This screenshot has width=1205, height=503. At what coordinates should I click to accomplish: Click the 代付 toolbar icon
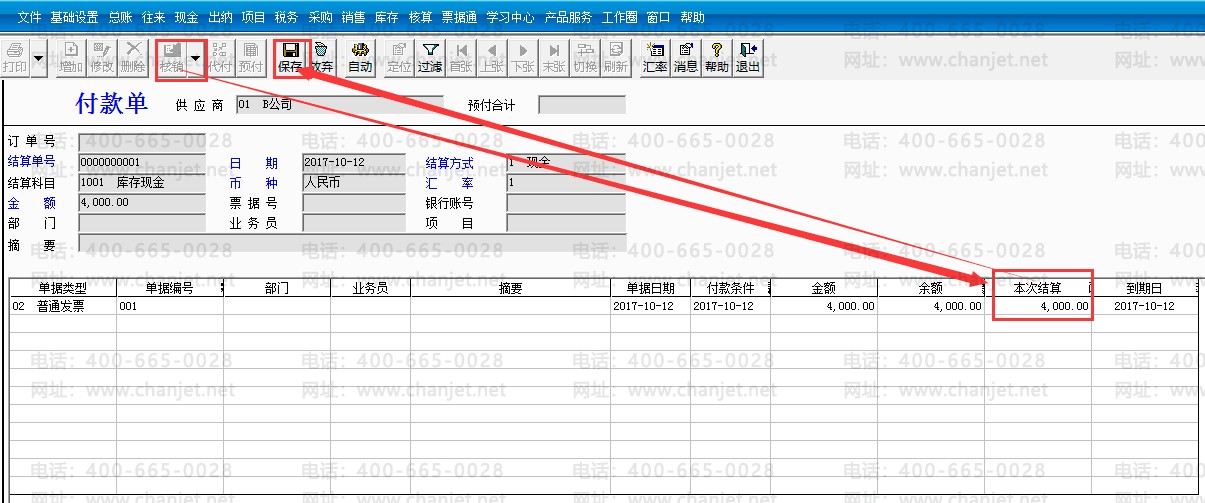pyautogui.click(x=221, y=57)
